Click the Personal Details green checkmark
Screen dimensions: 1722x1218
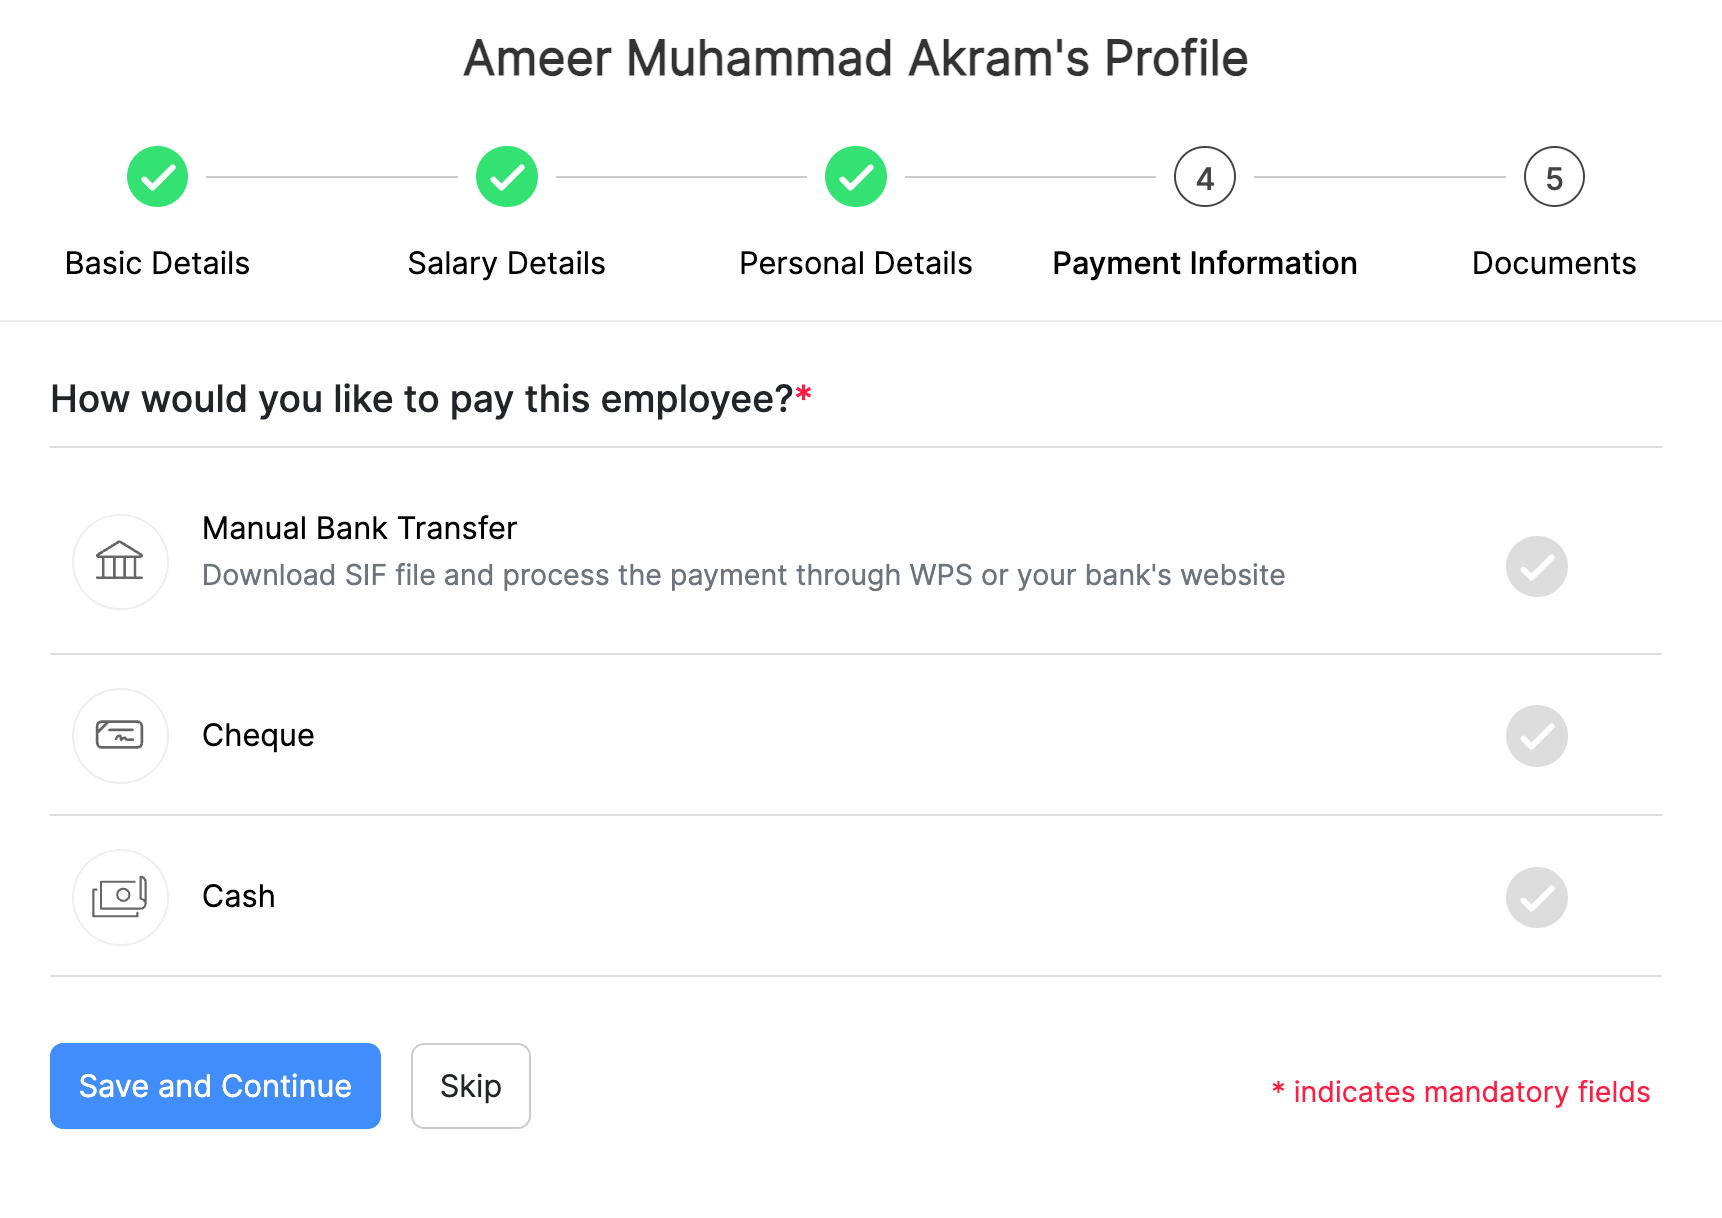tap(856, 177)
